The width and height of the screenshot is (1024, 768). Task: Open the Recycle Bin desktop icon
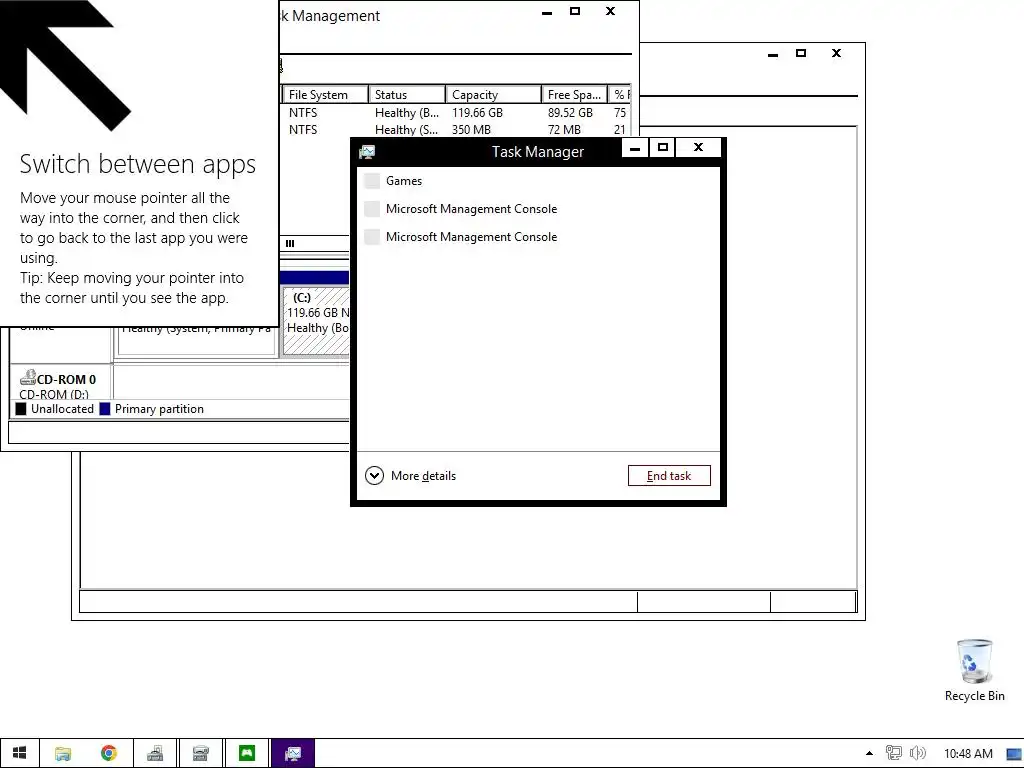click(x=974, y=670)
